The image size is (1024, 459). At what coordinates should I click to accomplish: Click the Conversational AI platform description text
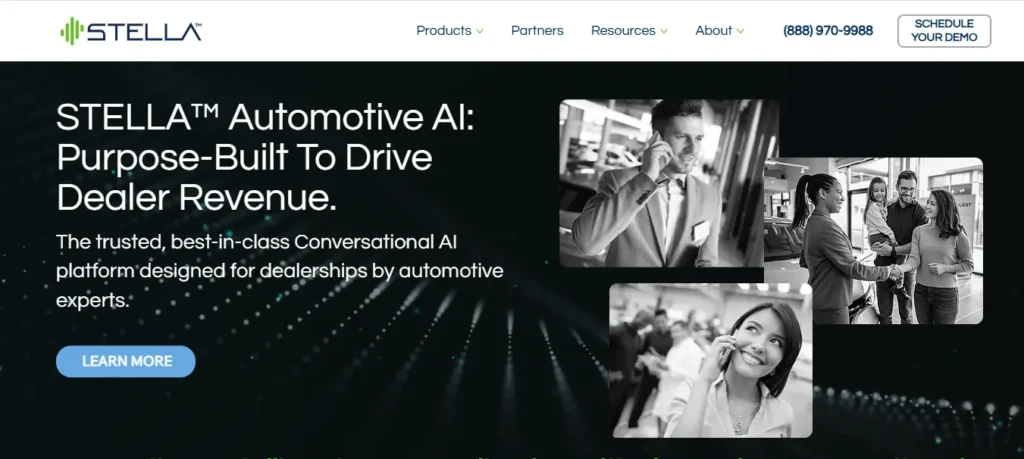click(280, 271)
